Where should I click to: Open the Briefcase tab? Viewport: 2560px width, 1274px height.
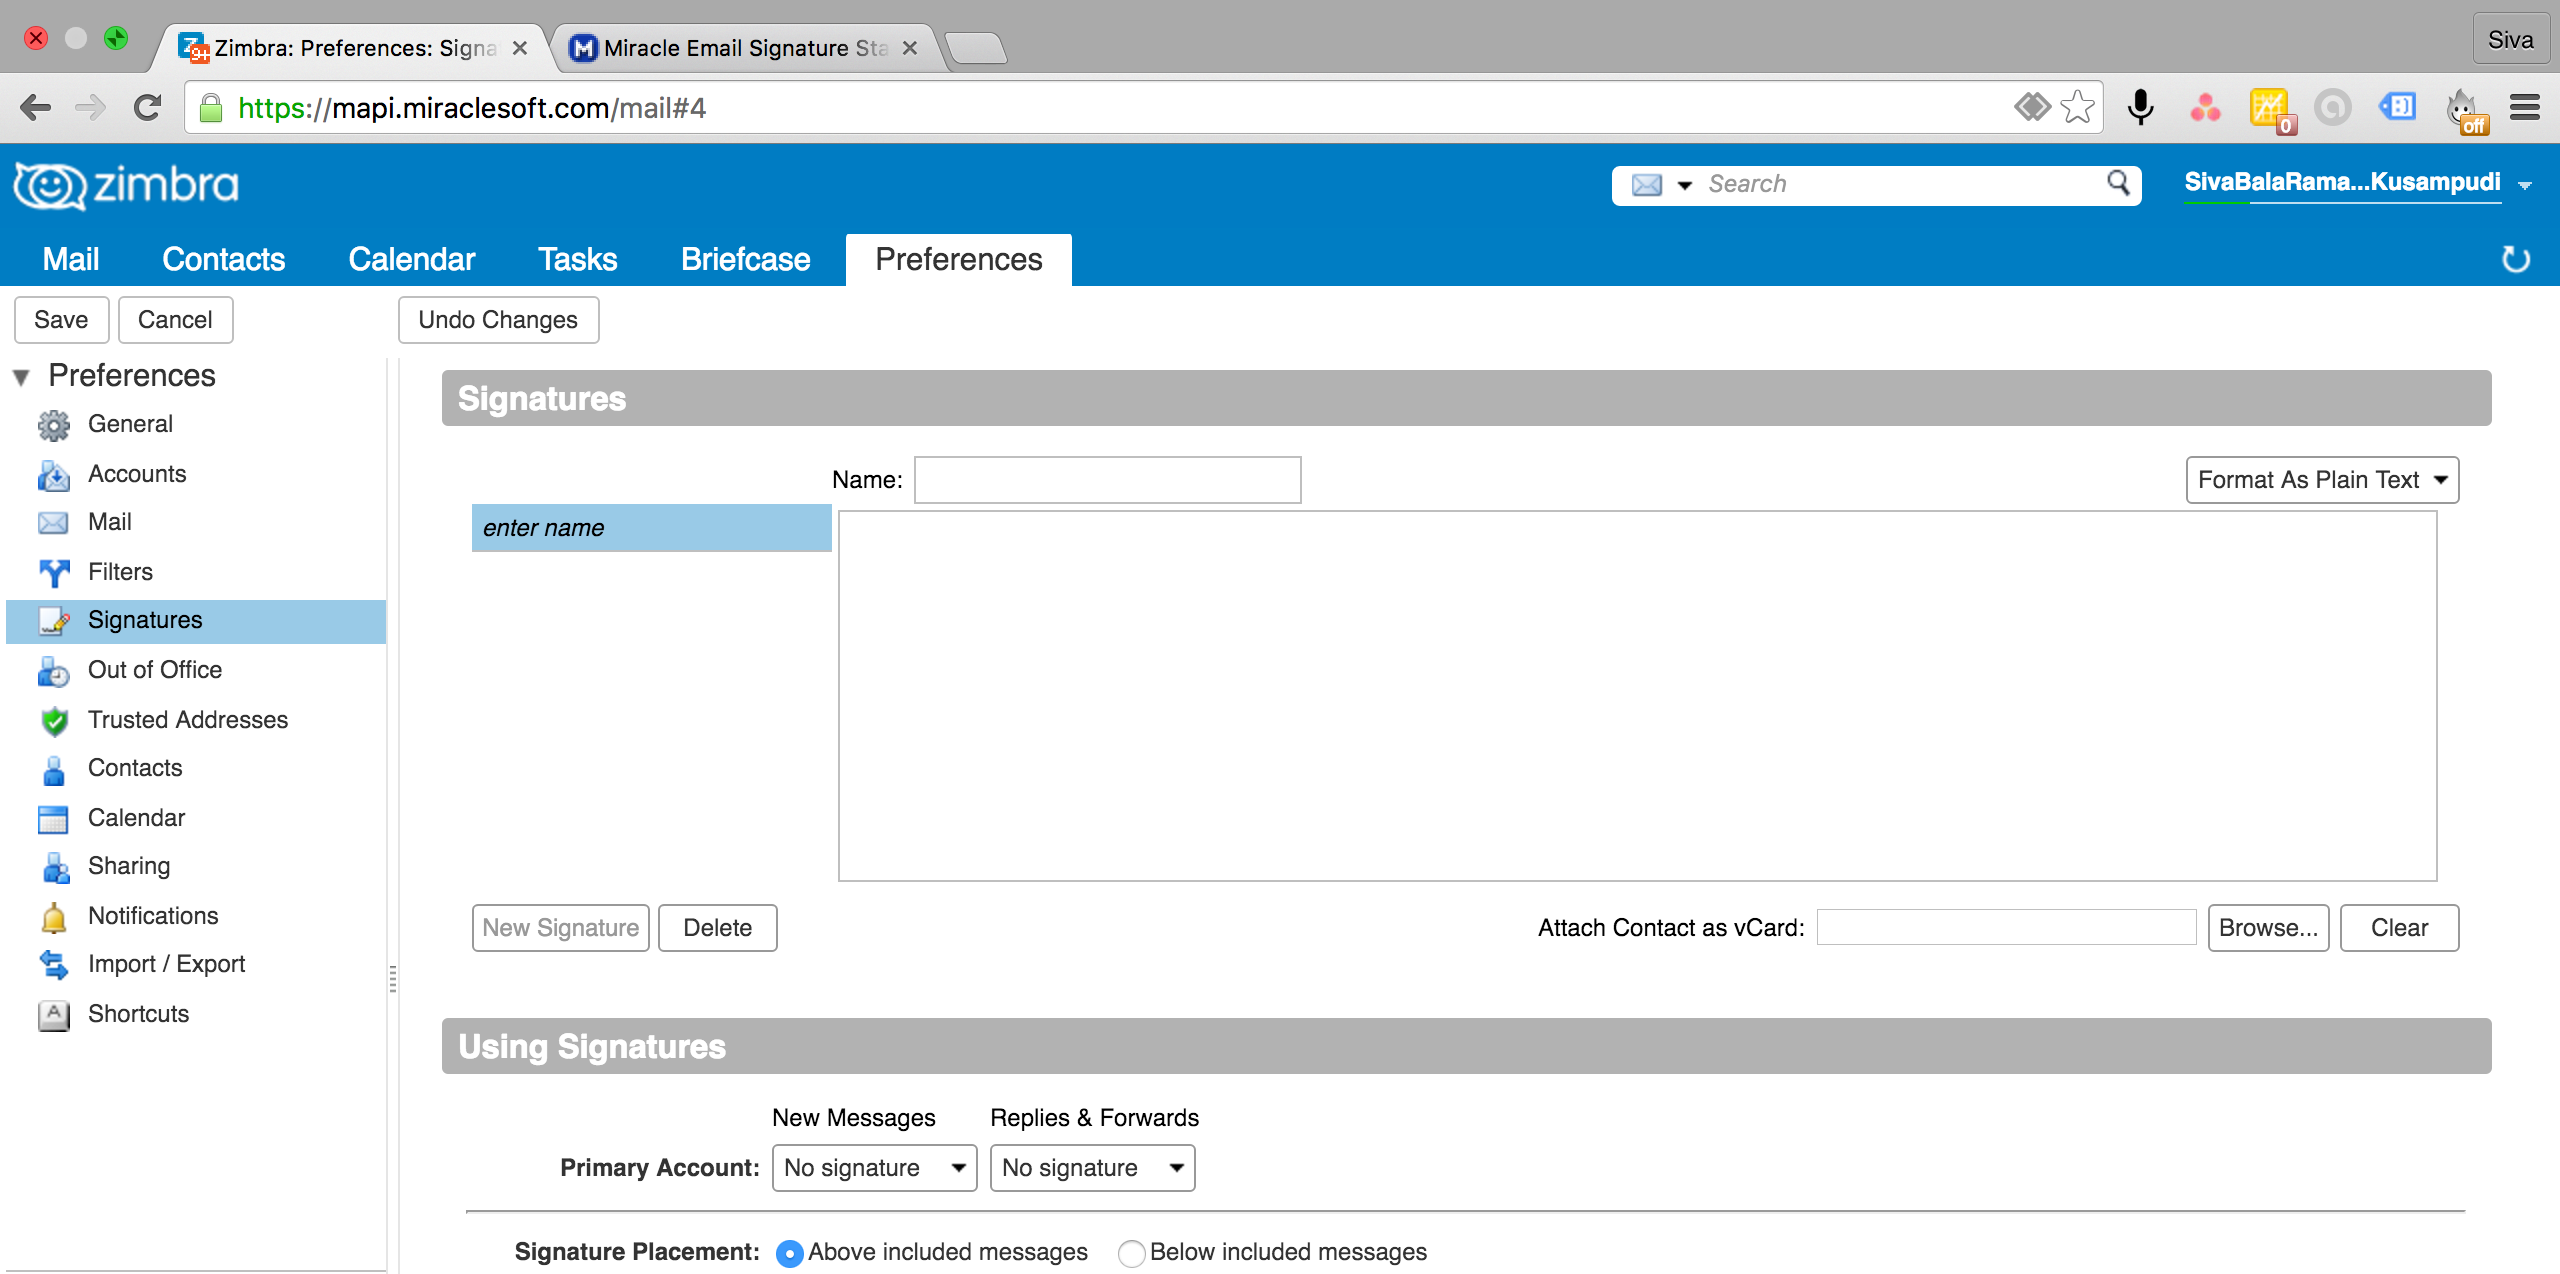pos(745,260)
